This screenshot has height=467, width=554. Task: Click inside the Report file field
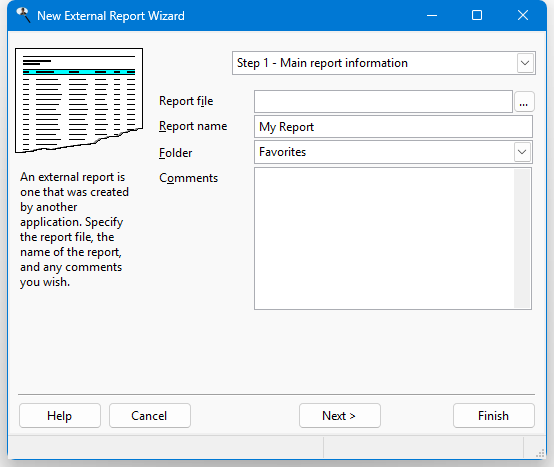pos(383,102)
